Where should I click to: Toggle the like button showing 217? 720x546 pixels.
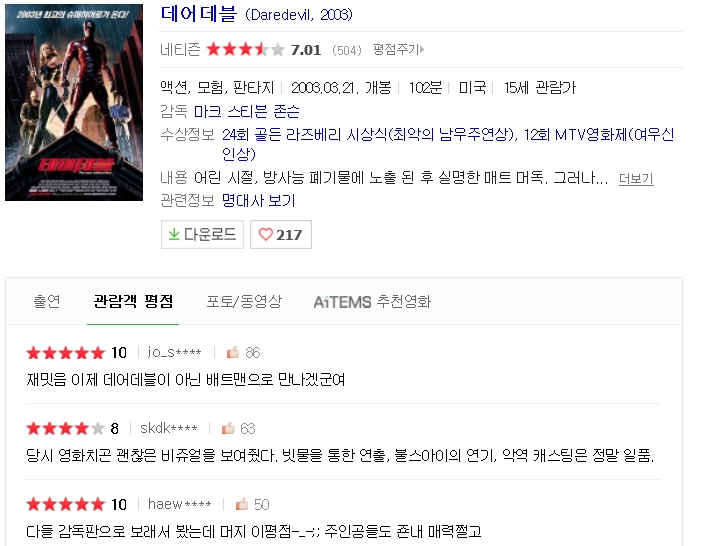[x=281, y=234]
